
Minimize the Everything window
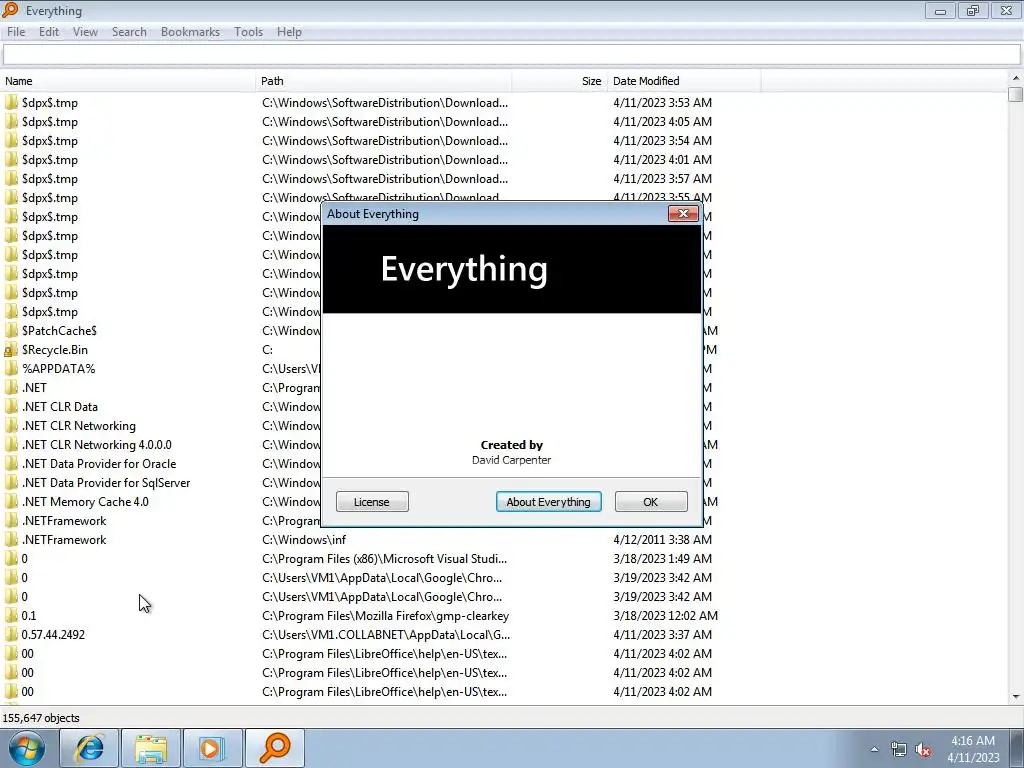940,10
